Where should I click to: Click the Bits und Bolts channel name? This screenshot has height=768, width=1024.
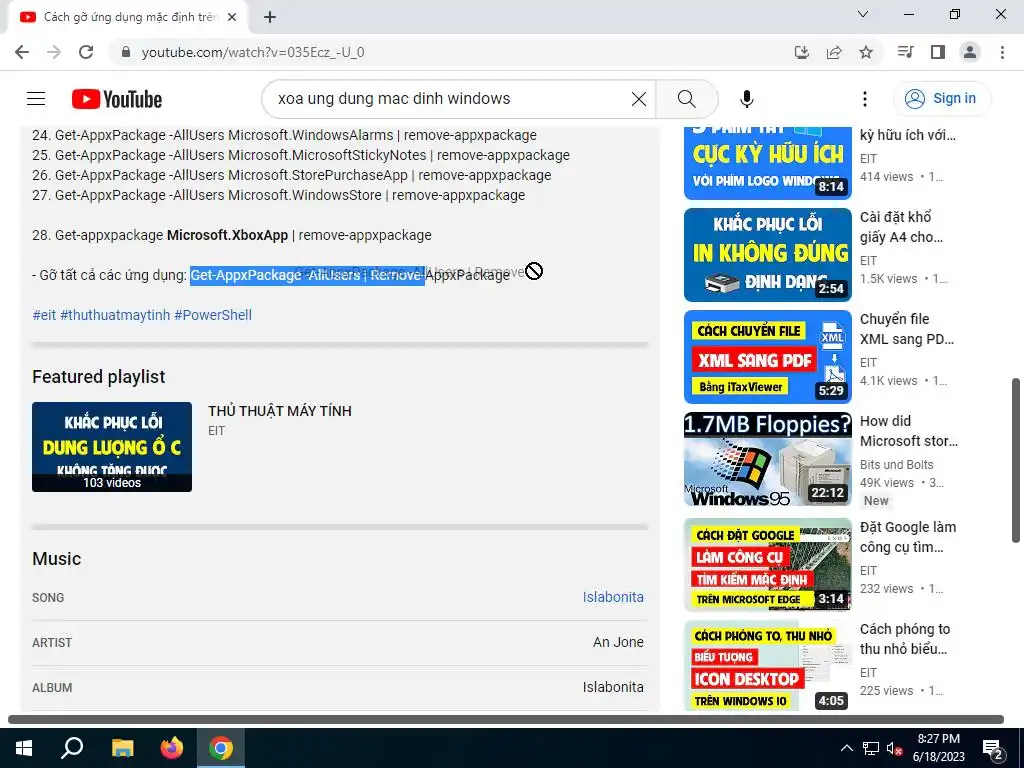point(896,464)
